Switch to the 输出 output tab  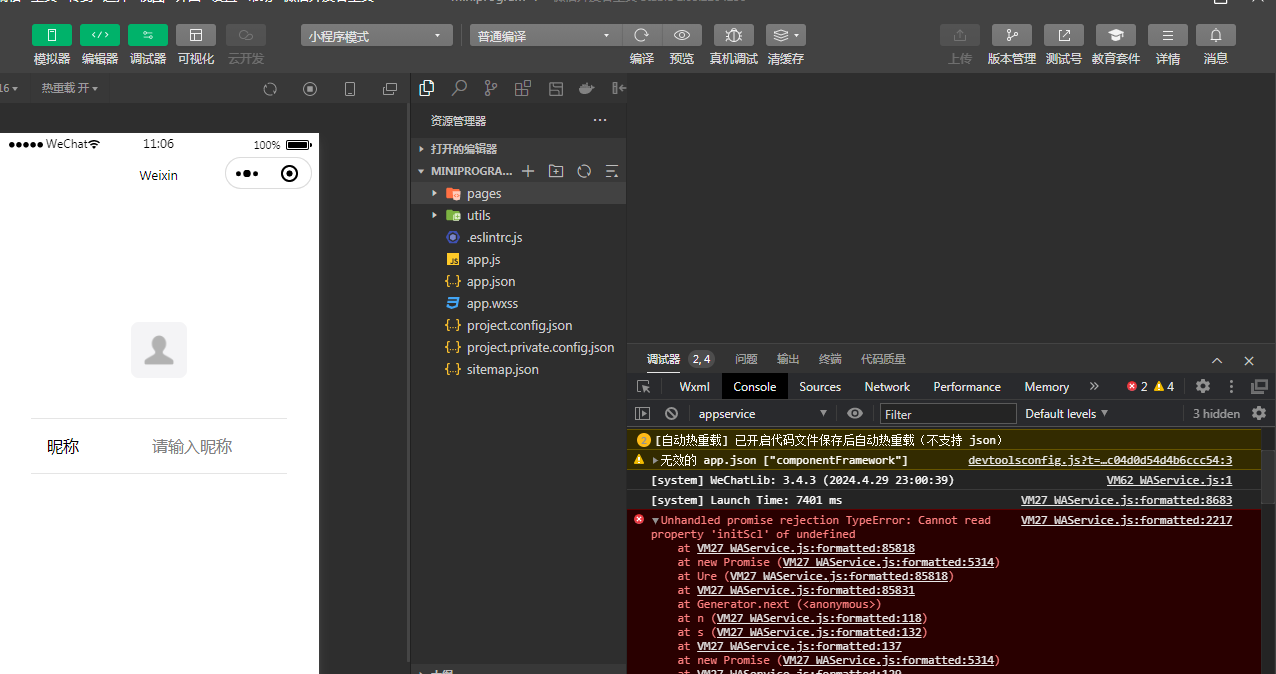(788, 359)
